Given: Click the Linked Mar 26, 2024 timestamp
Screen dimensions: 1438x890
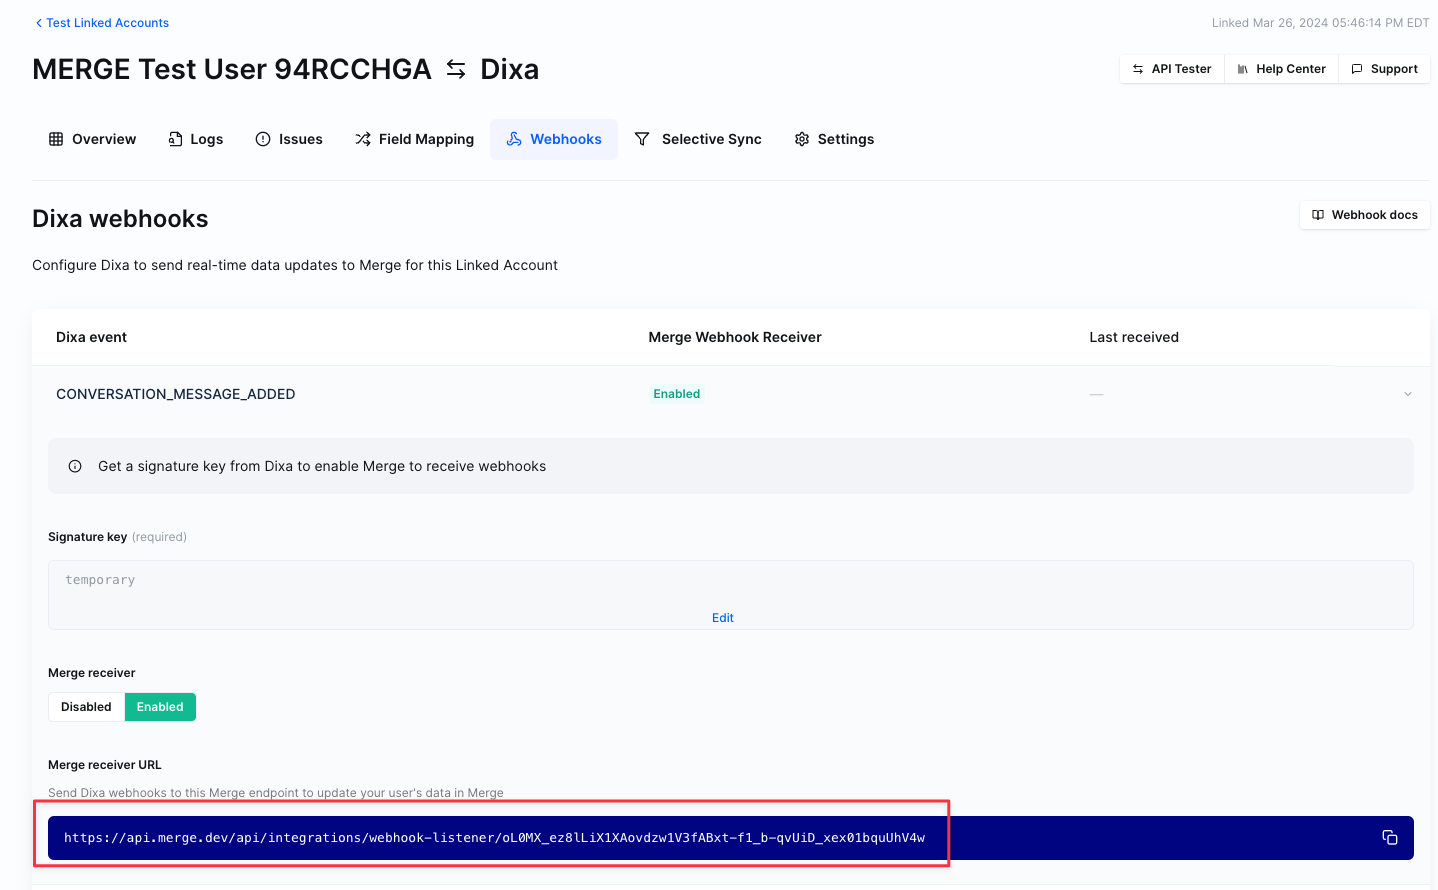Looking at the screenshot, I should click(x=1321, y=23).
